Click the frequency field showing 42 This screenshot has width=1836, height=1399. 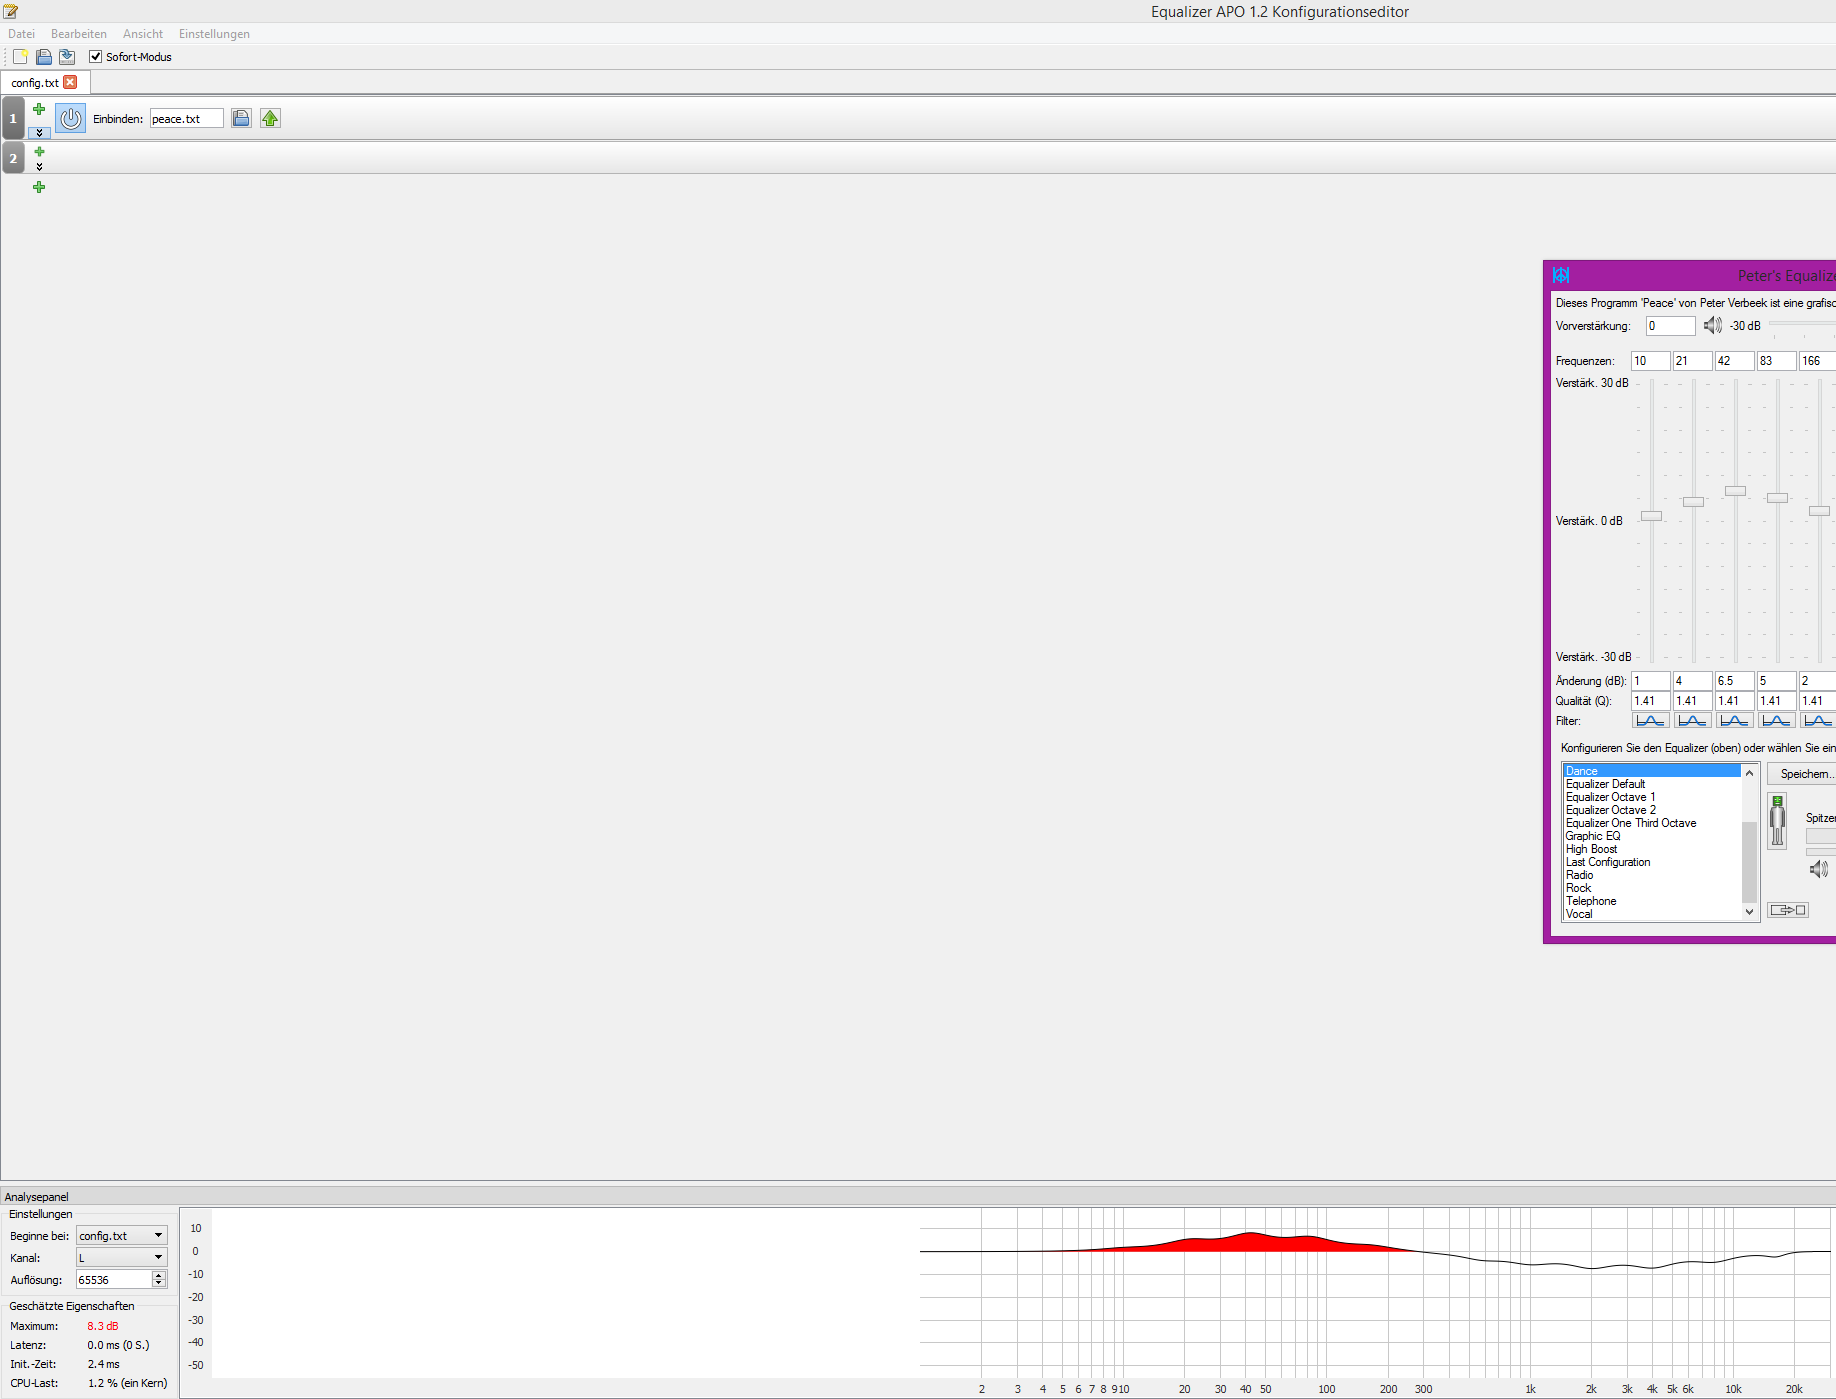(x=1734, y=361)
